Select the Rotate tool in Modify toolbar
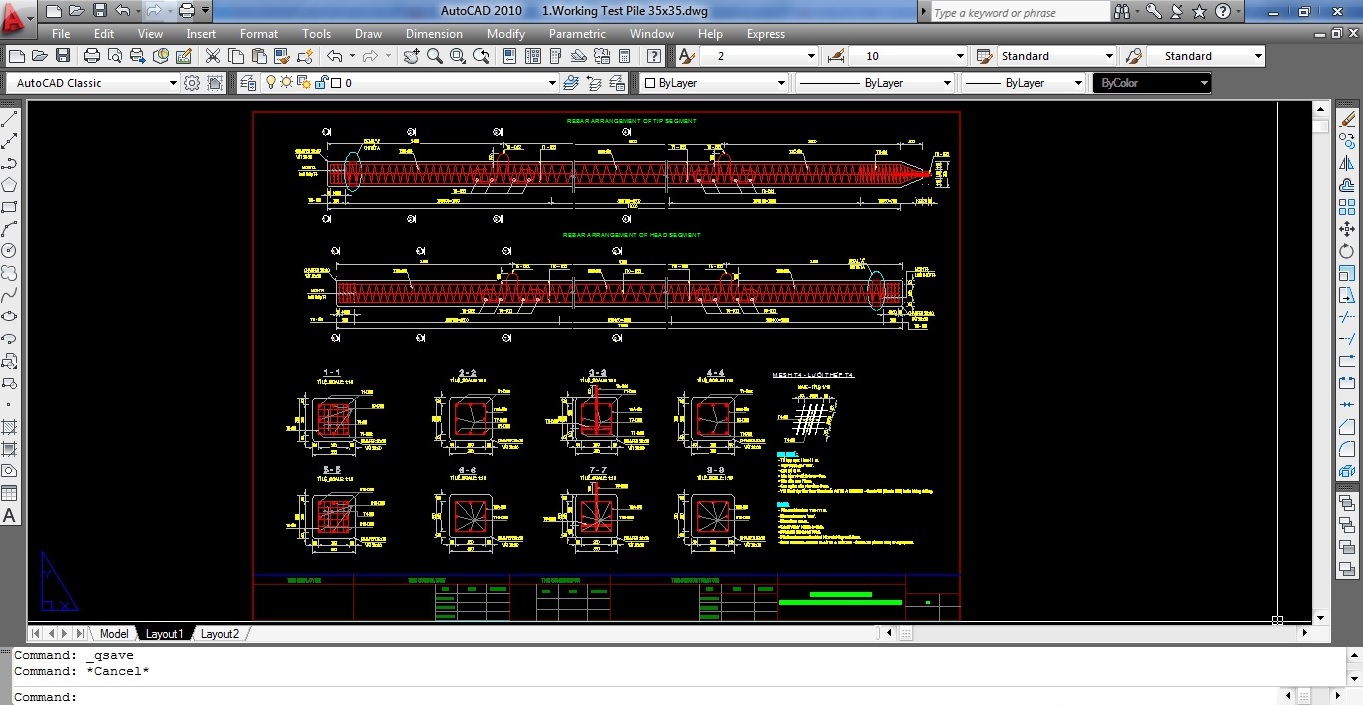 point(1346,251)
